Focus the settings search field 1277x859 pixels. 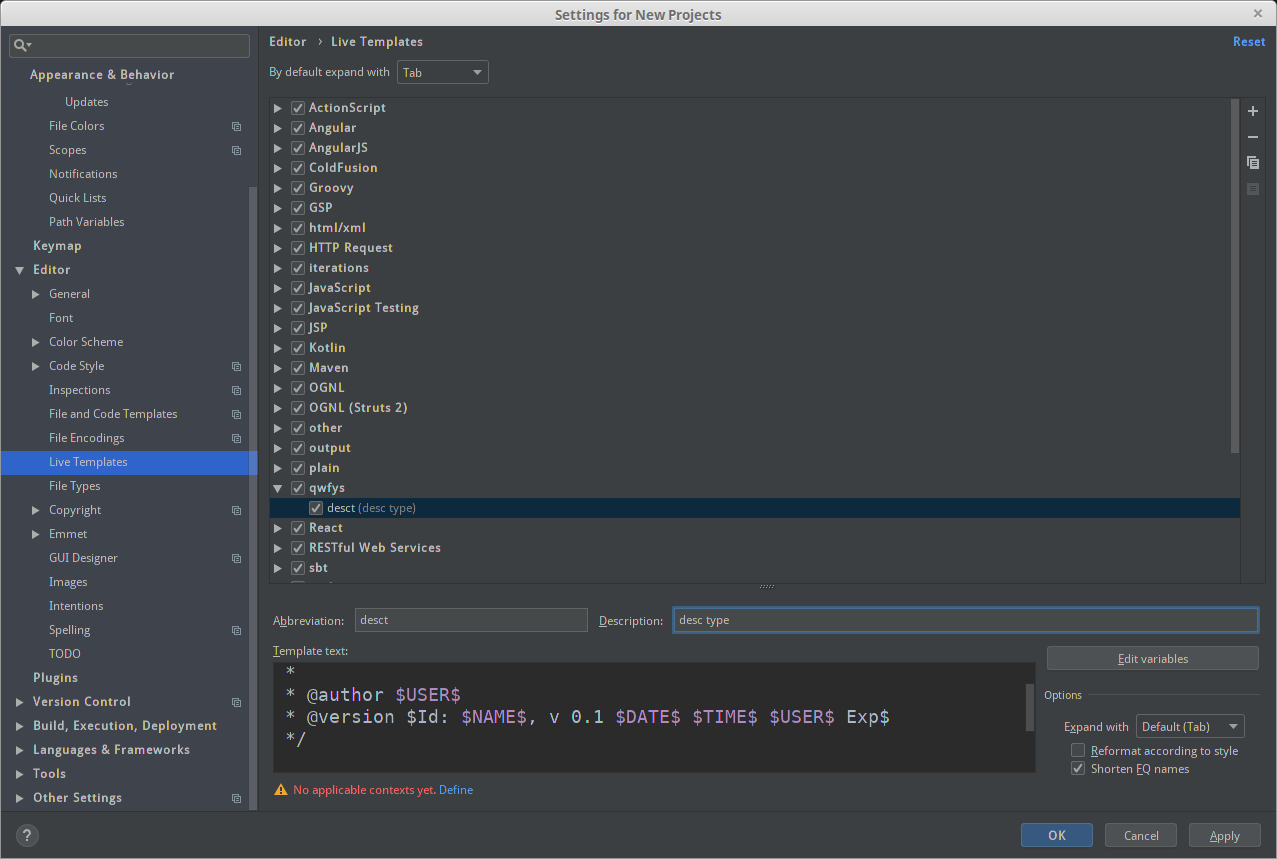[130, 46]
